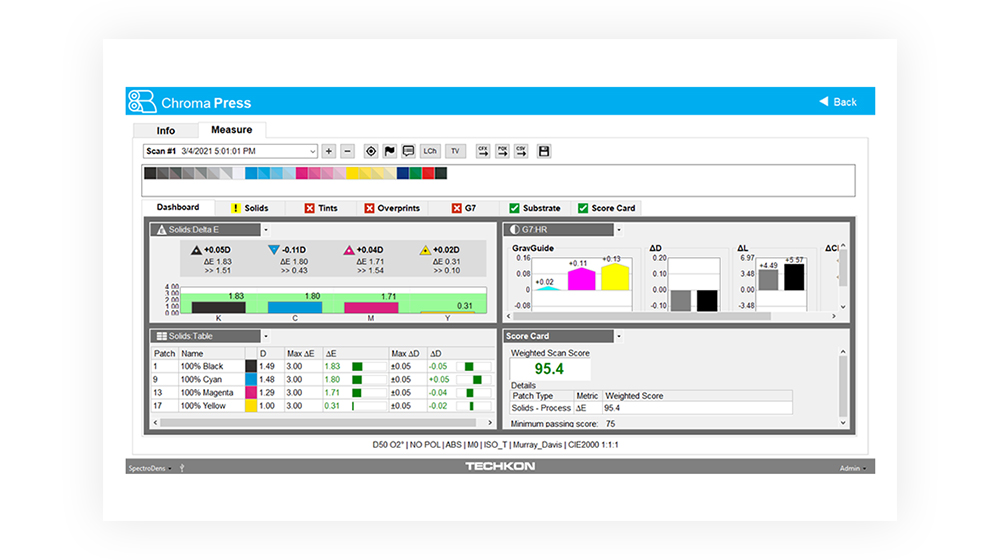Select the 100% Magenta color swatch
The width and height of the screenshot is (1000, 560).
[x=251, y=393]
